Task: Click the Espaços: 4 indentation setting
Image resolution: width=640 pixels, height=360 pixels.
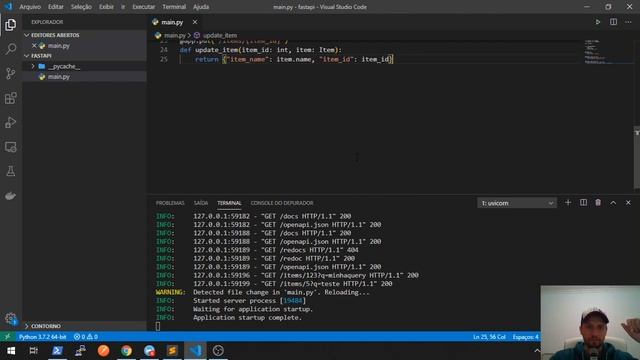Action: [525, 337]
